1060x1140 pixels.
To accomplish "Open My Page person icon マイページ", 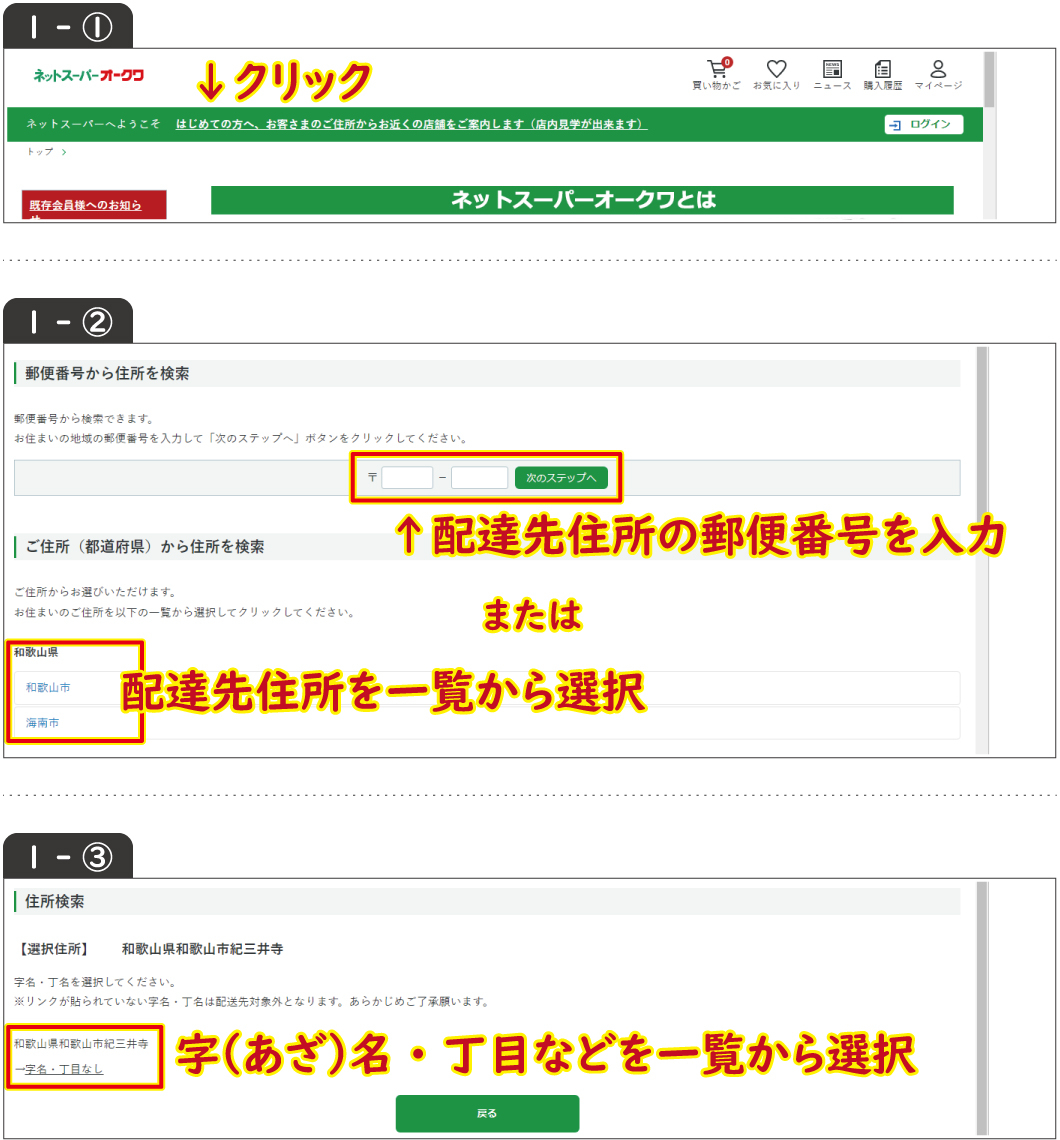I will 938,74.
